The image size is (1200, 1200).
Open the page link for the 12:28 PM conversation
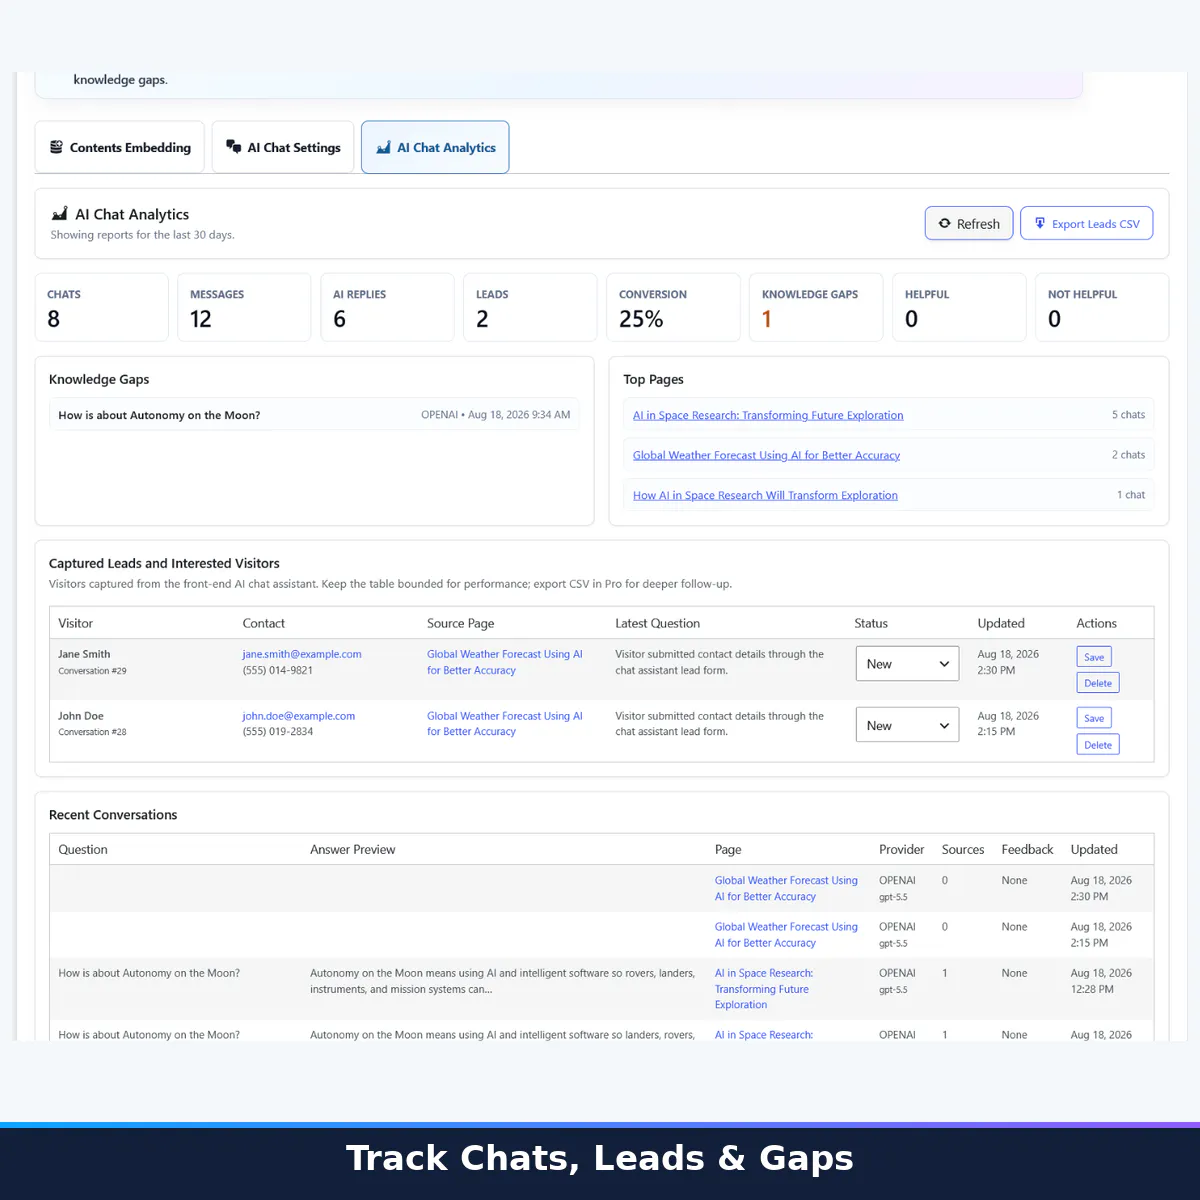[764, 989]
